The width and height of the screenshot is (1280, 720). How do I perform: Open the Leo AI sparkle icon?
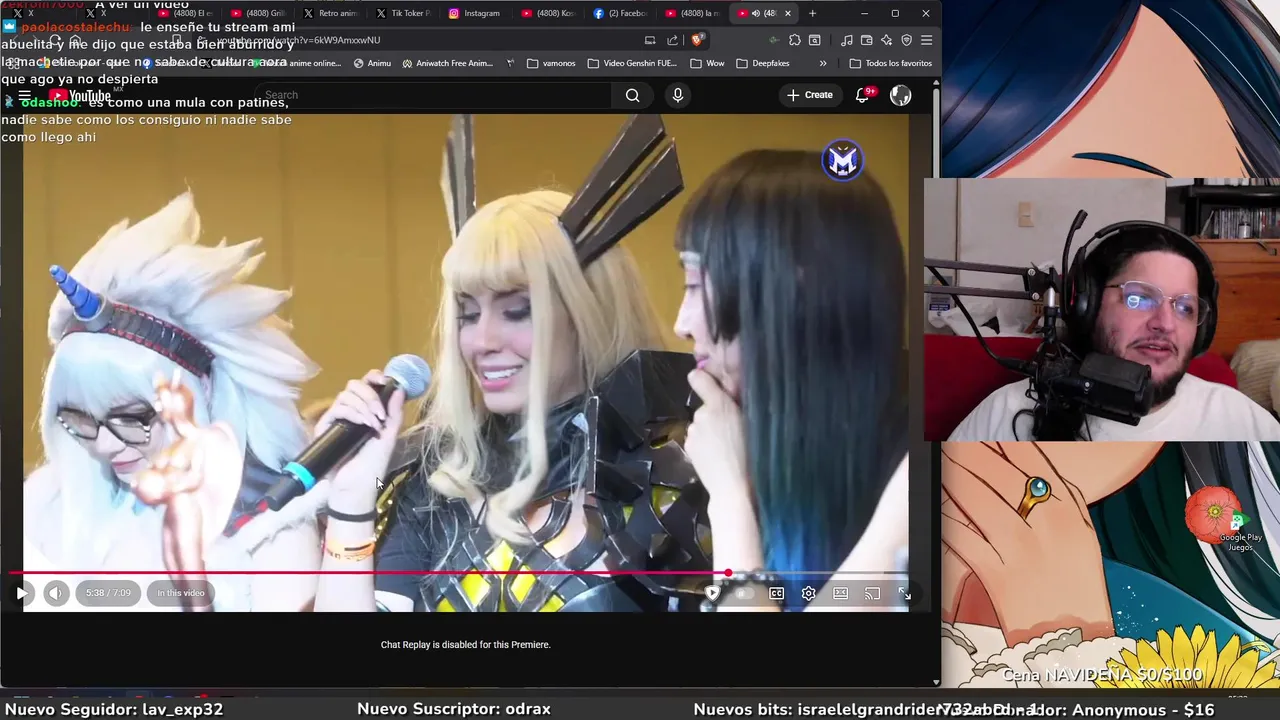[886, 40]
